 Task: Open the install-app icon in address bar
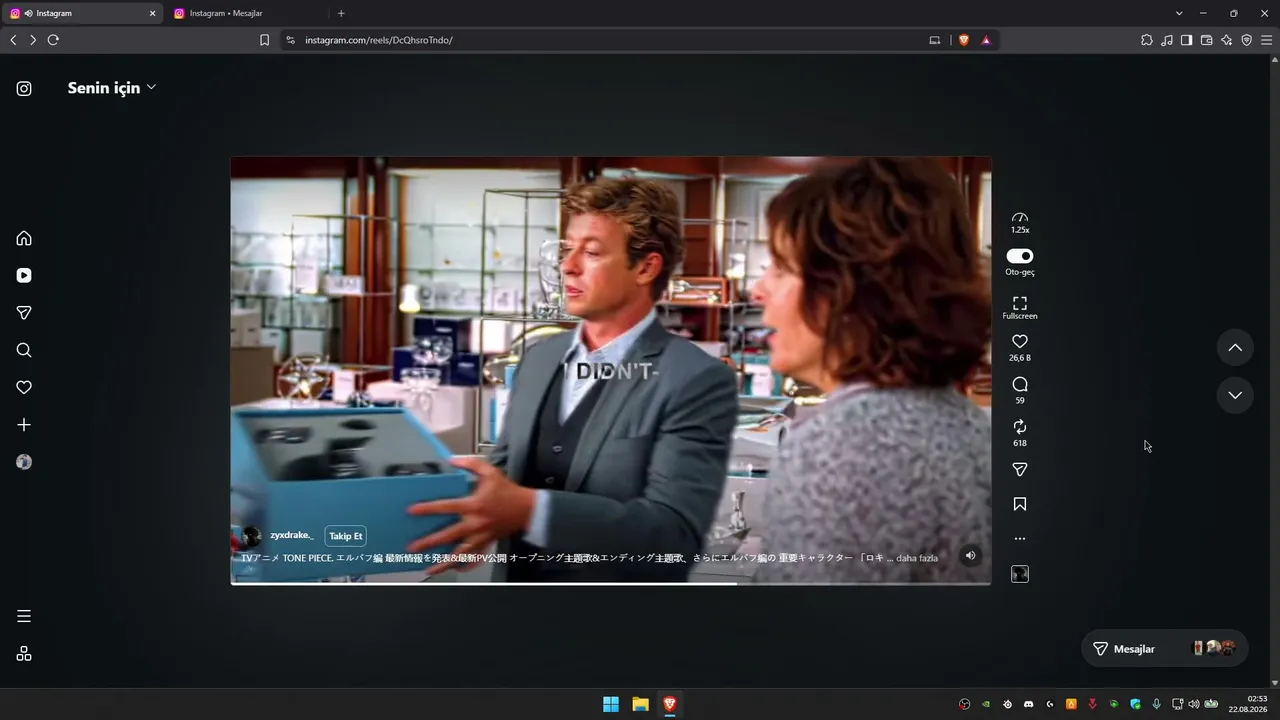[x=935, y=40]
